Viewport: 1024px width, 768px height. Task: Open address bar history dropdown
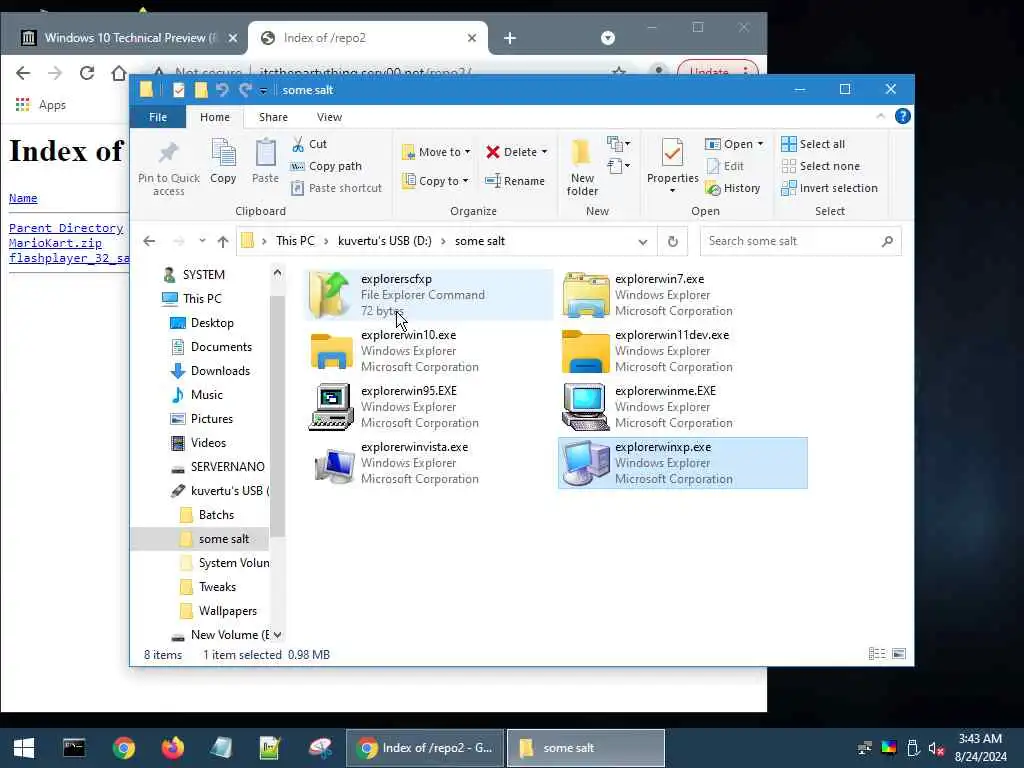(x=643, y=242)
